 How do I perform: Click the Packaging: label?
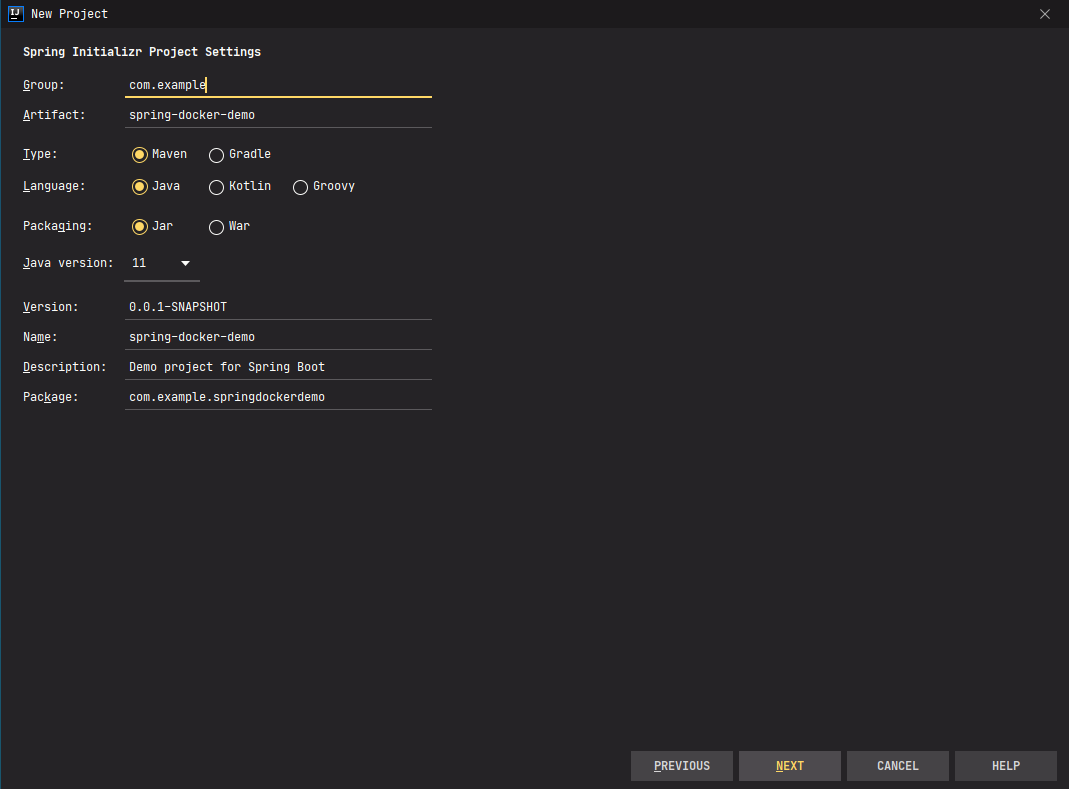(x=57, y=226)
